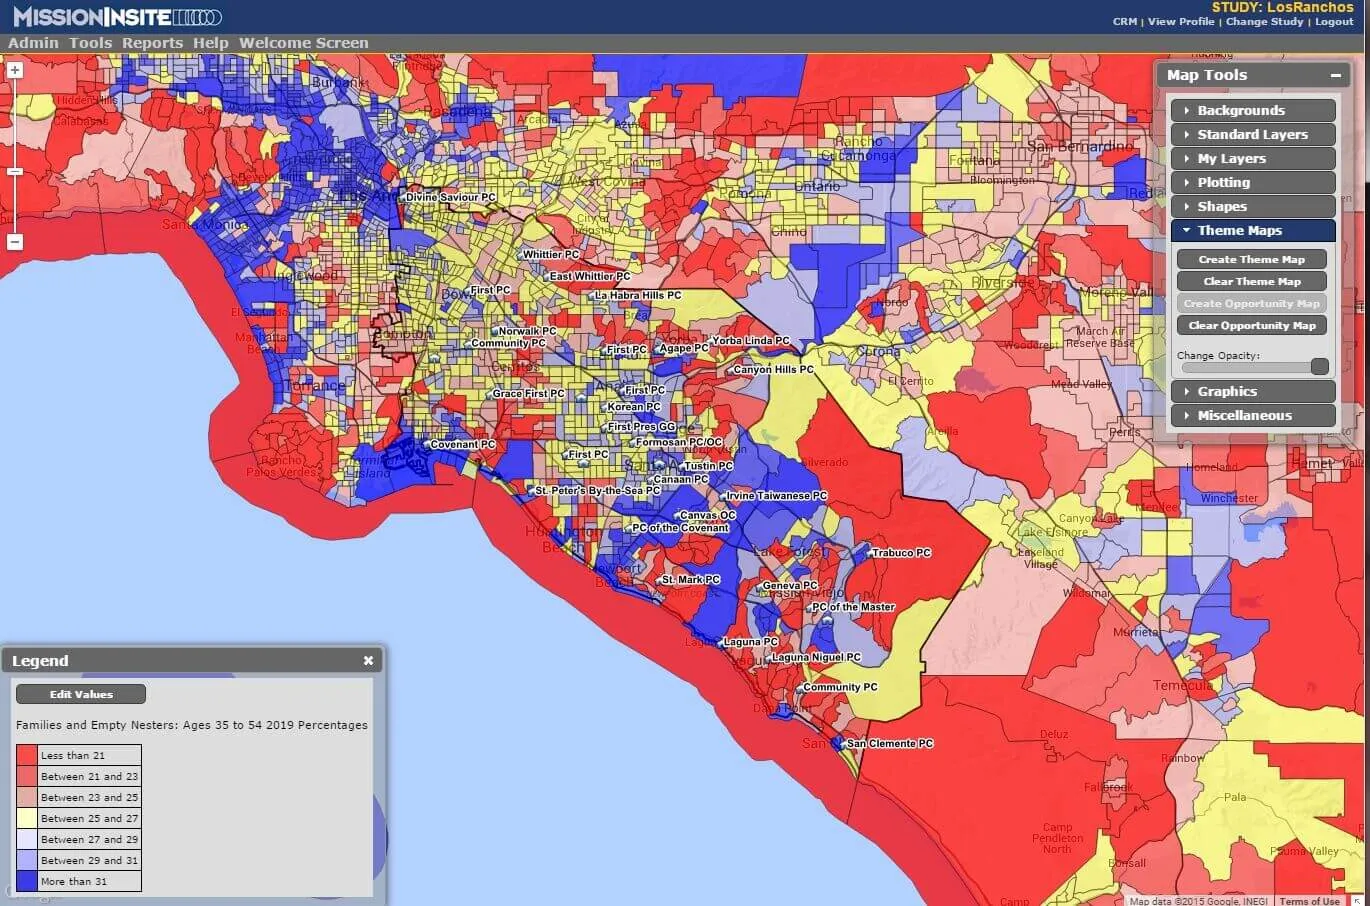The width and height of the screenshot is (1370, 906).
Task: Open the Reports menu
Action: point(152,43)
